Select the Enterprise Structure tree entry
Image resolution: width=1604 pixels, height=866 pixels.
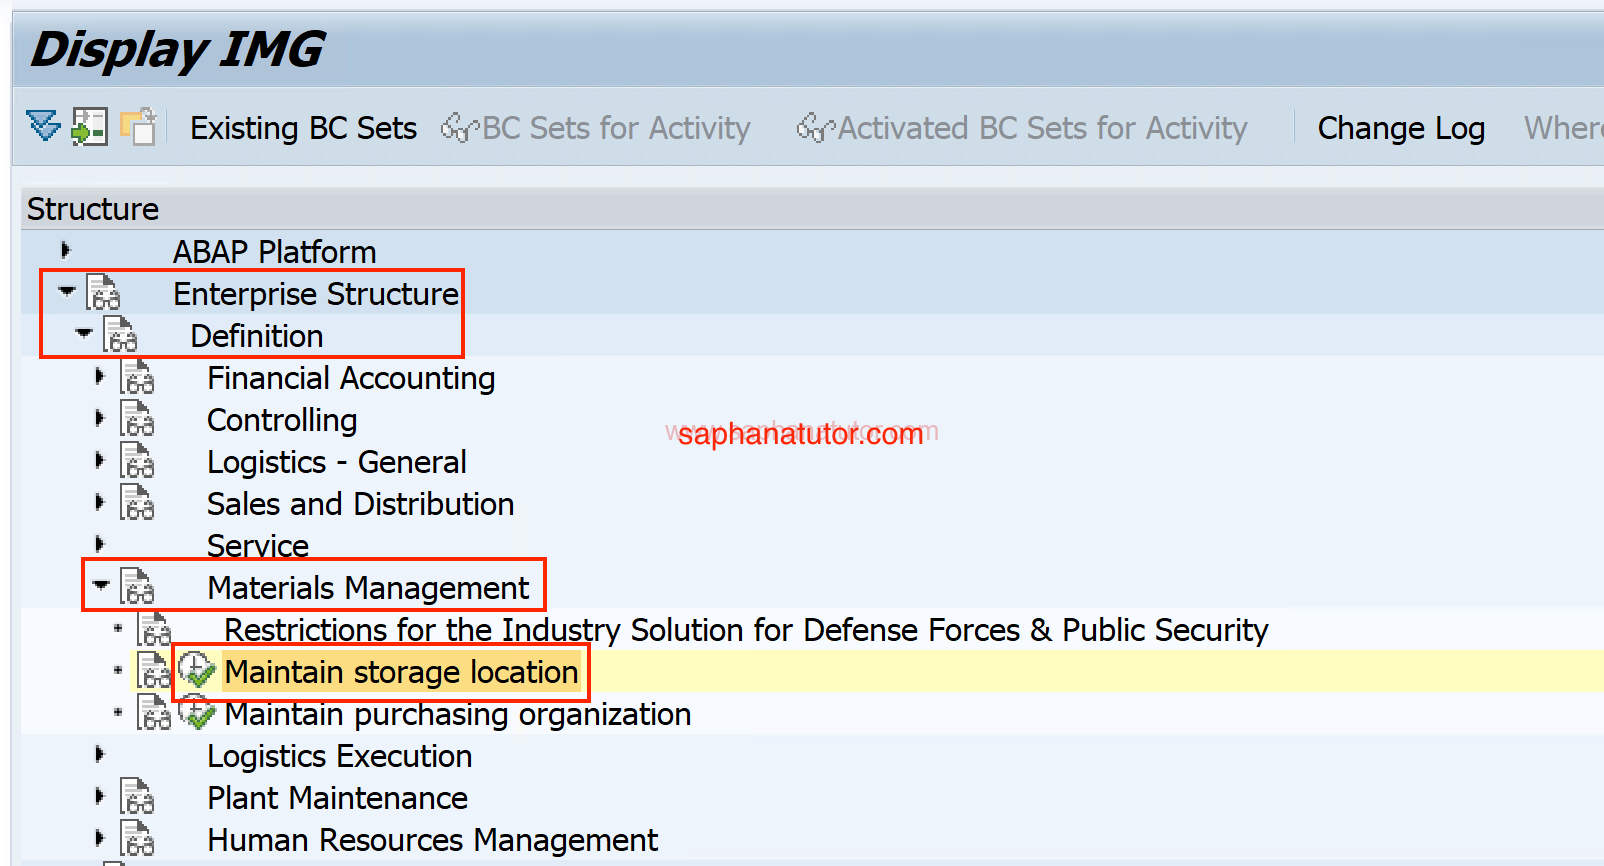315,294
